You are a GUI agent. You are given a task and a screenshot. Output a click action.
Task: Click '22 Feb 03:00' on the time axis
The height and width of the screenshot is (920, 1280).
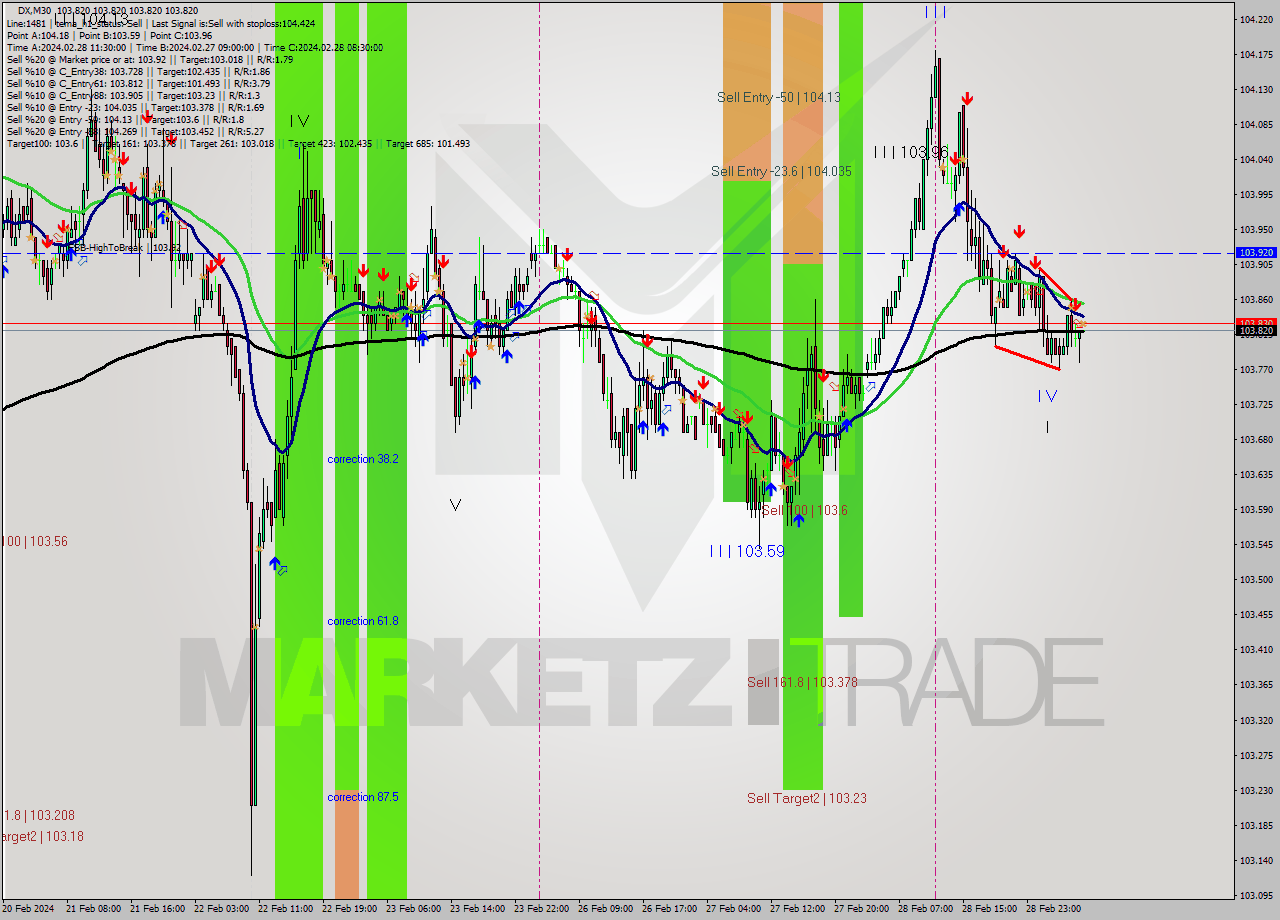pos(222,909)
